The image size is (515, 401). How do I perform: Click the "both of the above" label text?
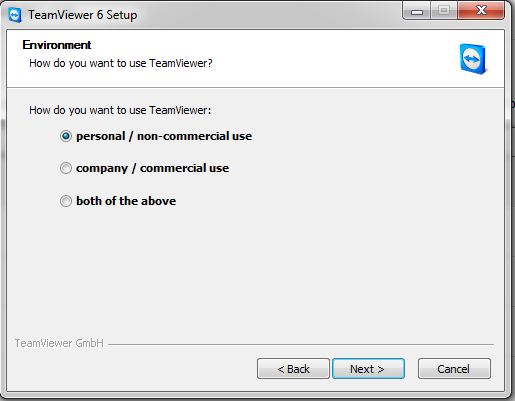click(x=126, y=201)
